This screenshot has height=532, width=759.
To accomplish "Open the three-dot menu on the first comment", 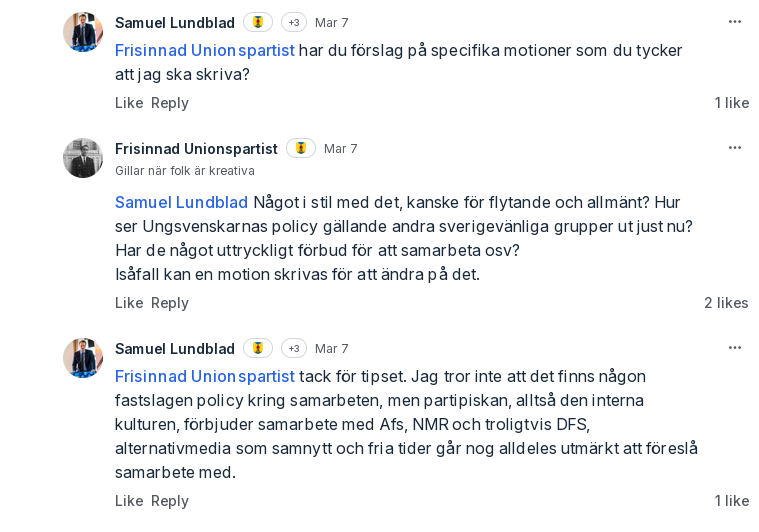I will pos(735,21).
